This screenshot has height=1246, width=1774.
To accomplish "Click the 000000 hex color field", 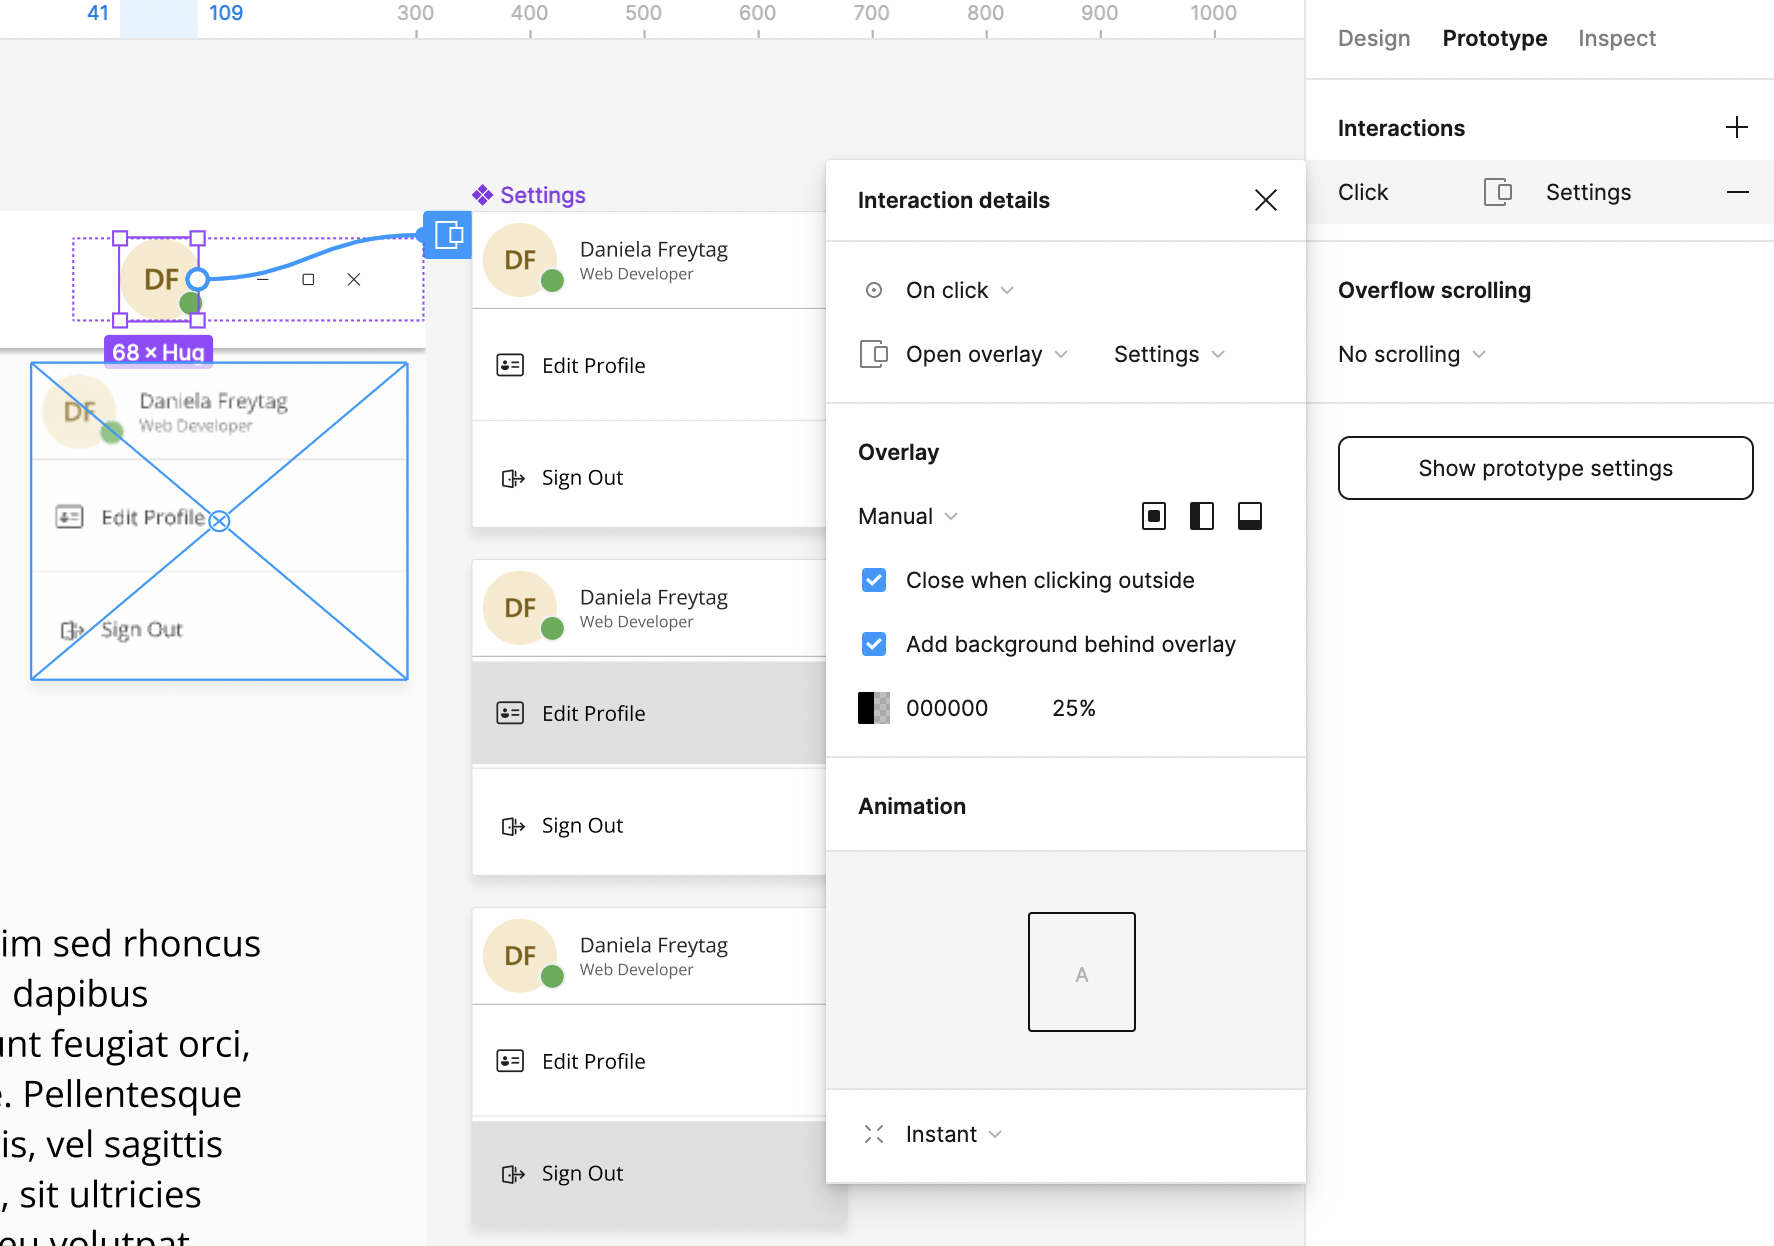I will tap(947, 708).
